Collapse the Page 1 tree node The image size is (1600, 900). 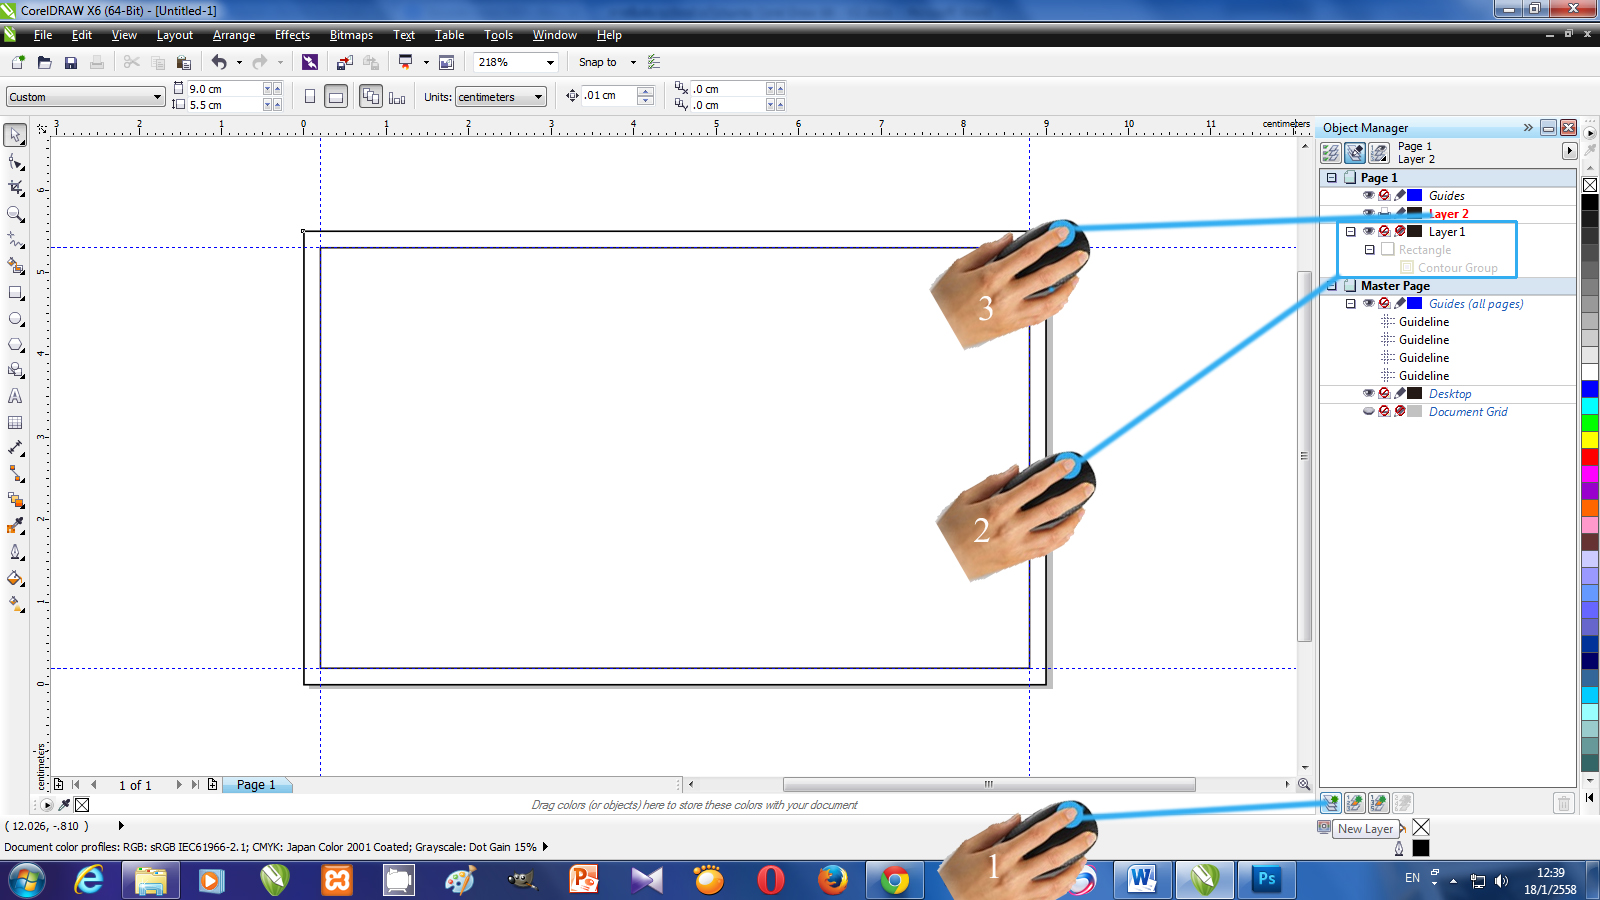[x=1331, y=177]
